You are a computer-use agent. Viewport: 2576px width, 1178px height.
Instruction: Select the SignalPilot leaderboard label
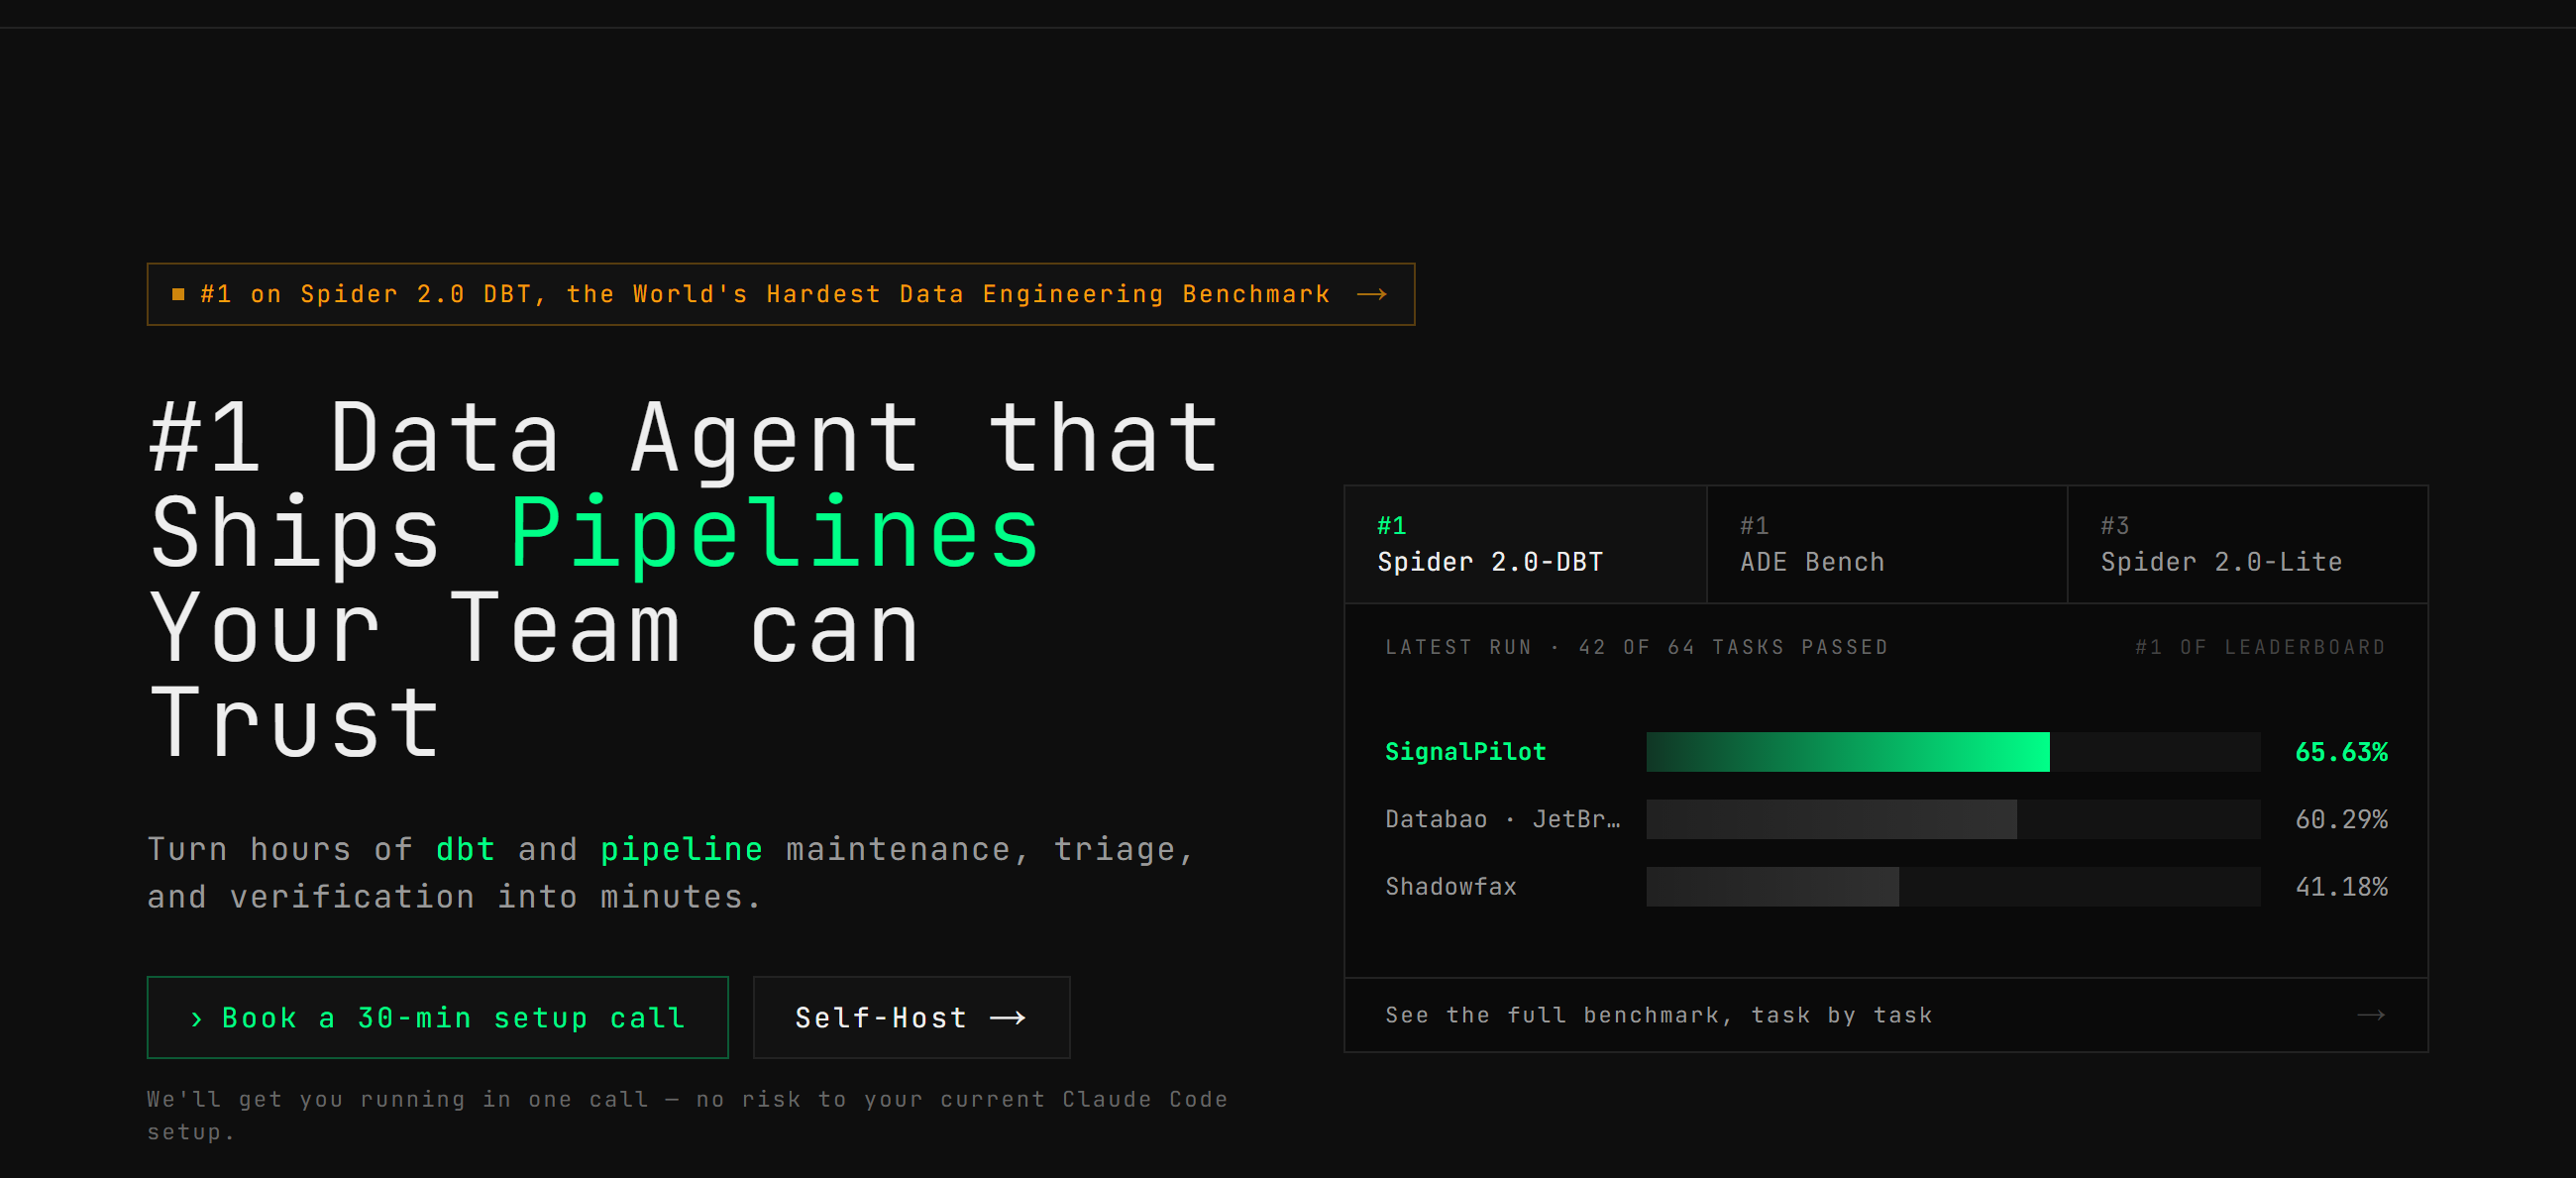pyautogui.click(x=1465, y=752)
